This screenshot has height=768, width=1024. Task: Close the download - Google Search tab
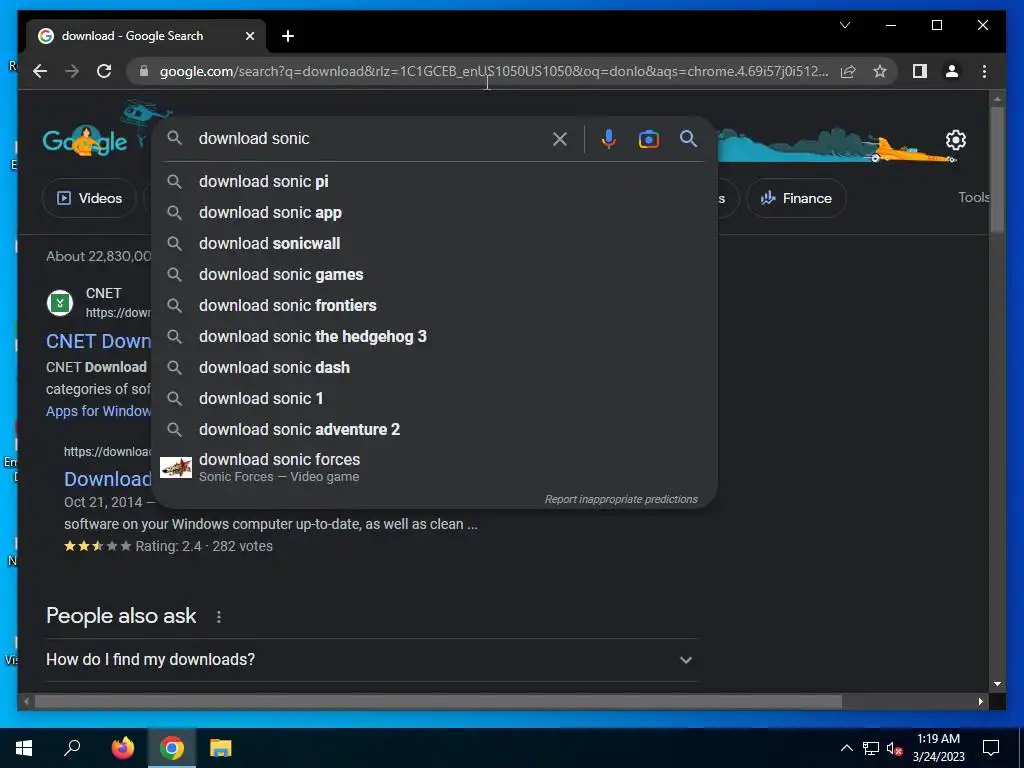249,36
